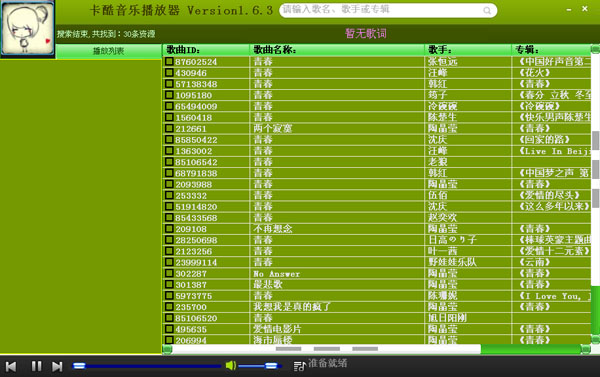The width and height of the screenshot is (600, 377).
Task: Tick checkbox beside song 51914820
Action: [169, 206]
